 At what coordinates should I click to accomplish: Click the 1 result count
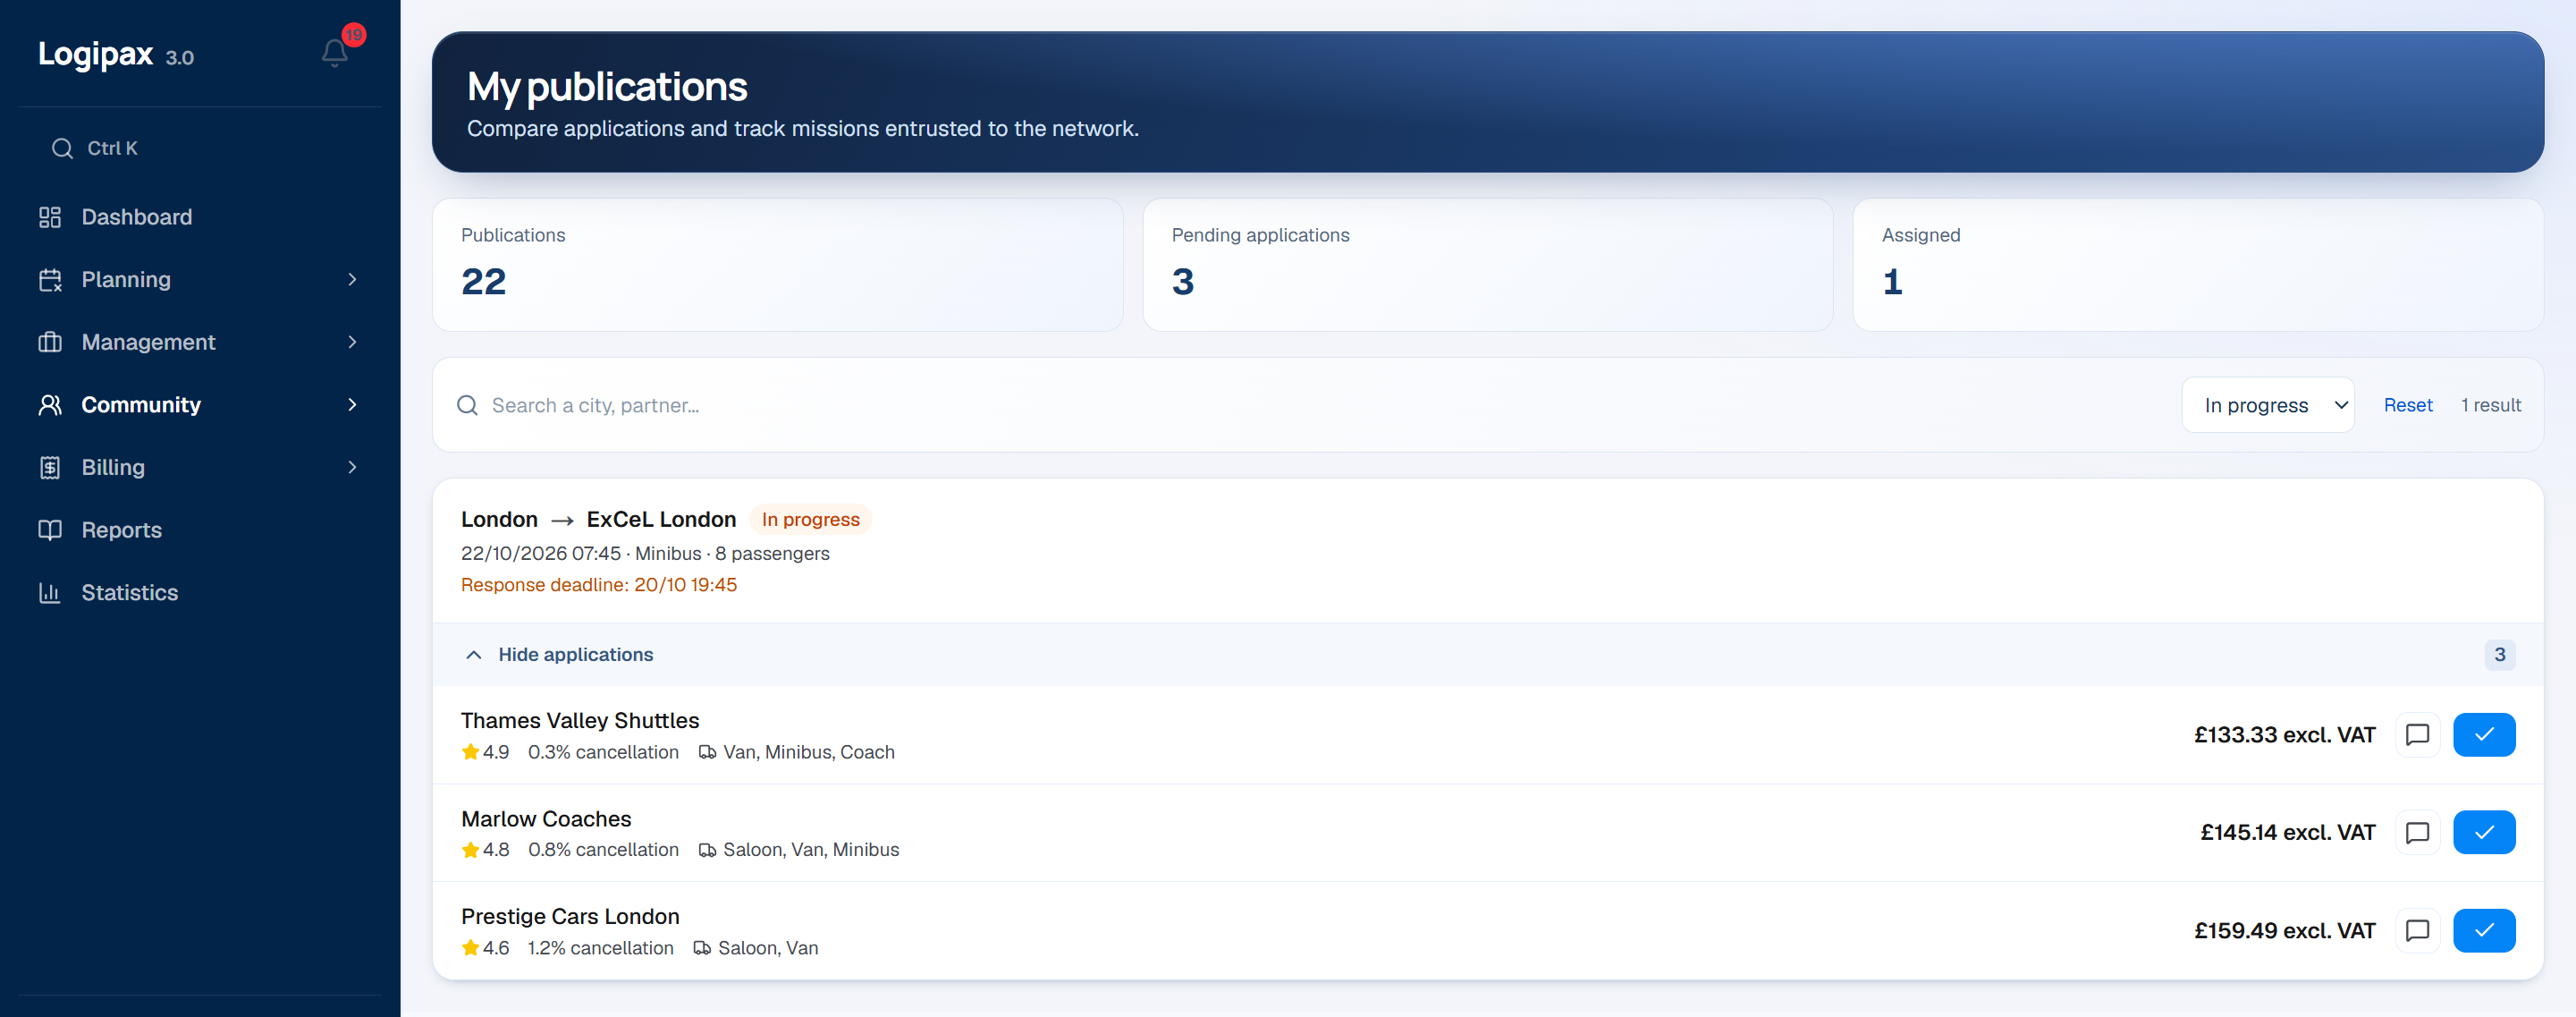(2490, 405)
